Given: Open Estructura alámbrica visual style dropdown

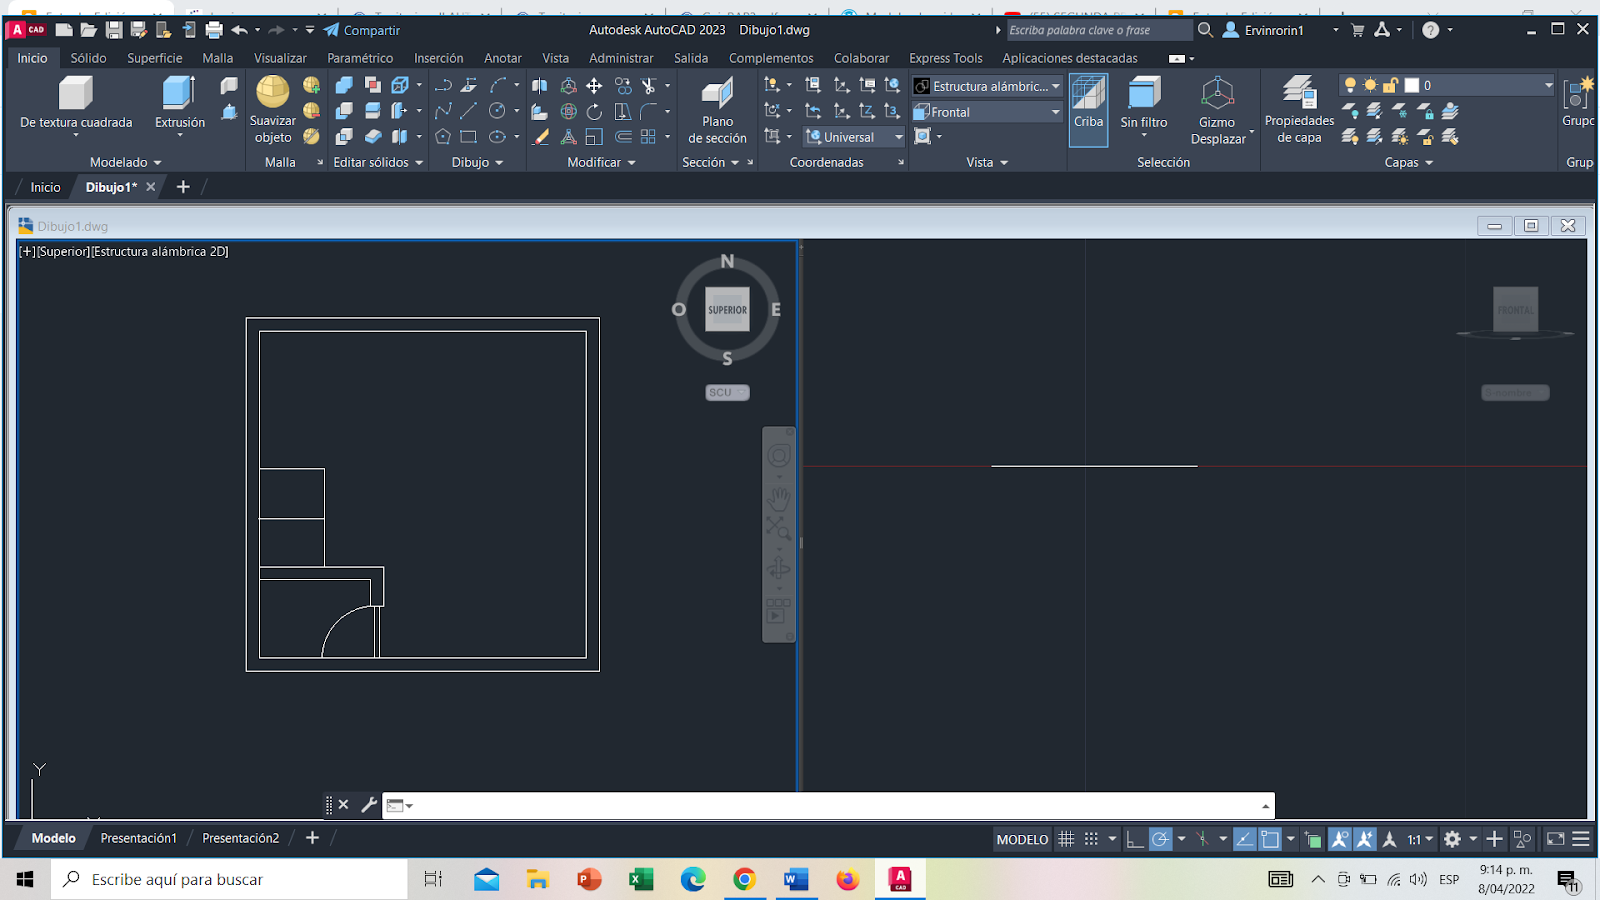Looking at the screenshot, I should (988, 86).
